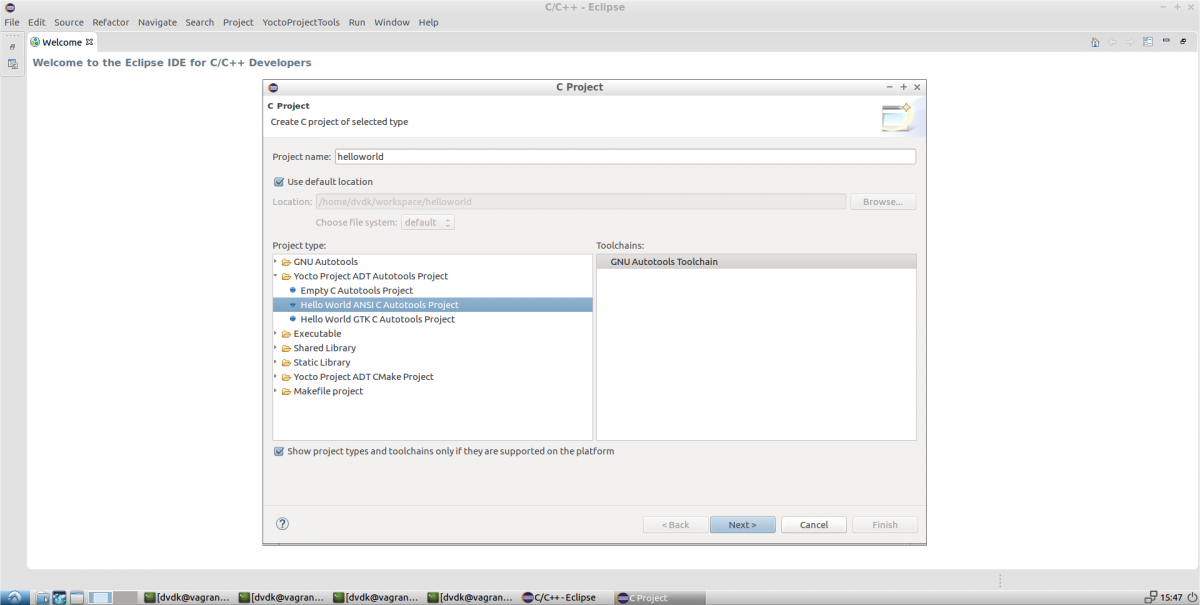The image size is (1200, 605).
Task: Click the power icon in system tray
Action: [1191, 597]
